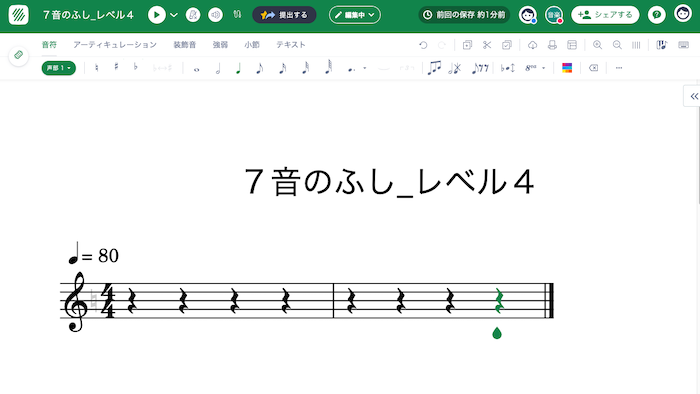Start score playback with the play button
The image size is (700, 394).
coord(156,15)
